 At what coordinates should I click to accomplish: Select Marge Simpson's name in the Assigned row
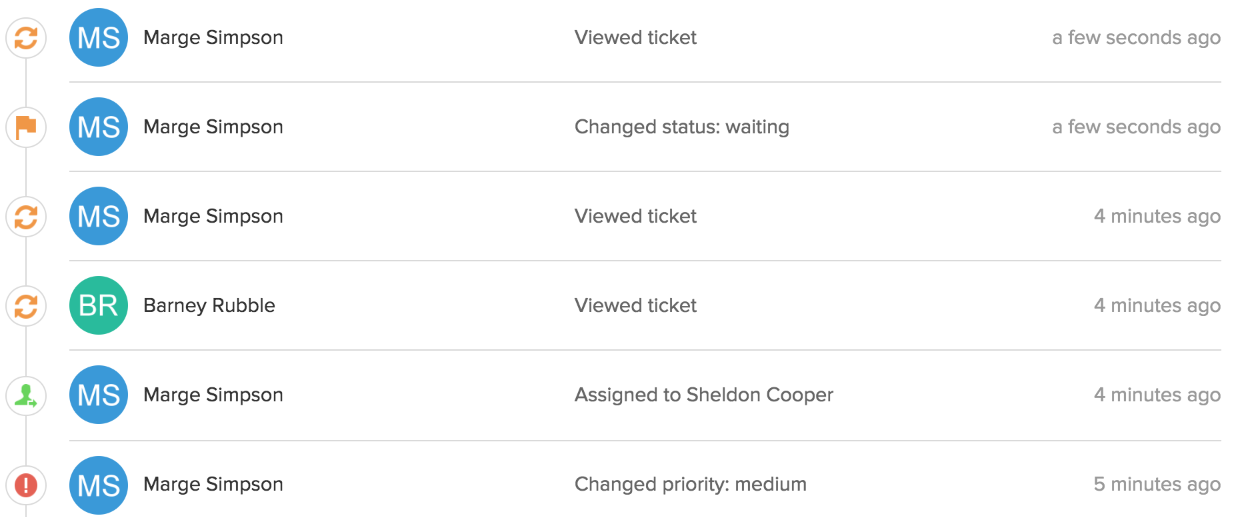pos(213,395)
